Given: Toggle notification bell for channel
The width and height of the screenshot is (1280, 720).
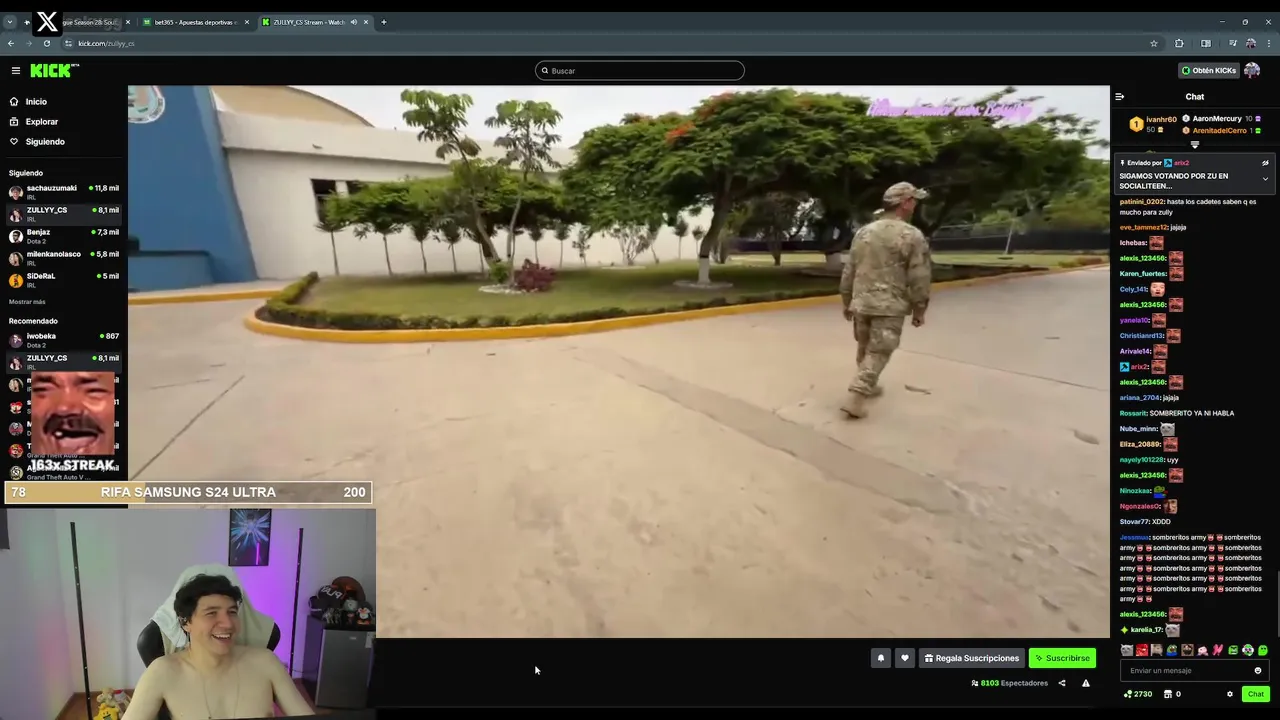Looking at the screenshot, I should (x=881, y=658).
